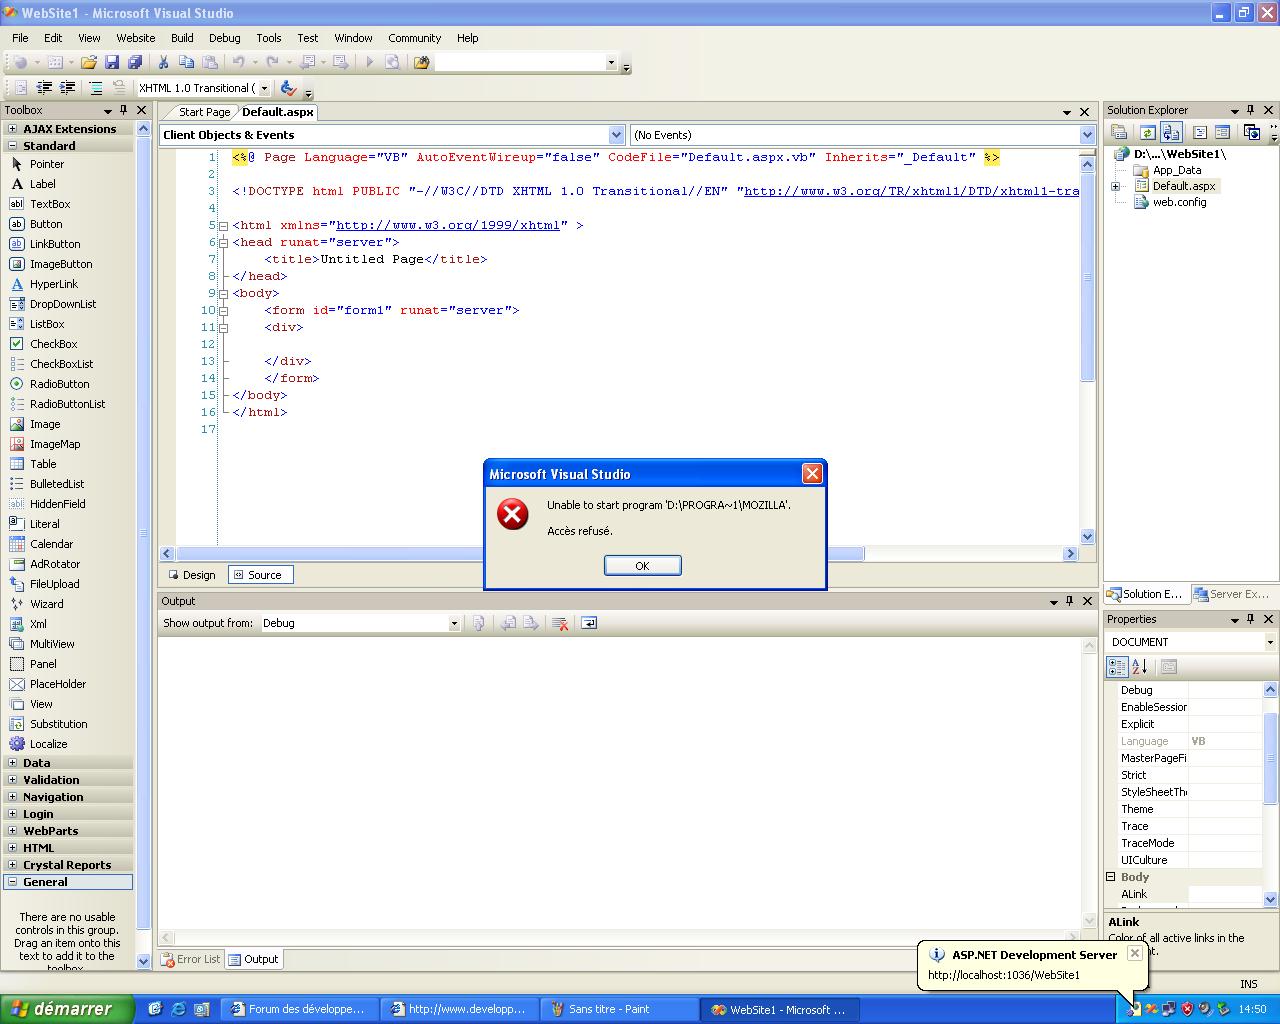Click OK in the error dialog
Viewport: 1280px width, 1024px height.
(642, 565)
